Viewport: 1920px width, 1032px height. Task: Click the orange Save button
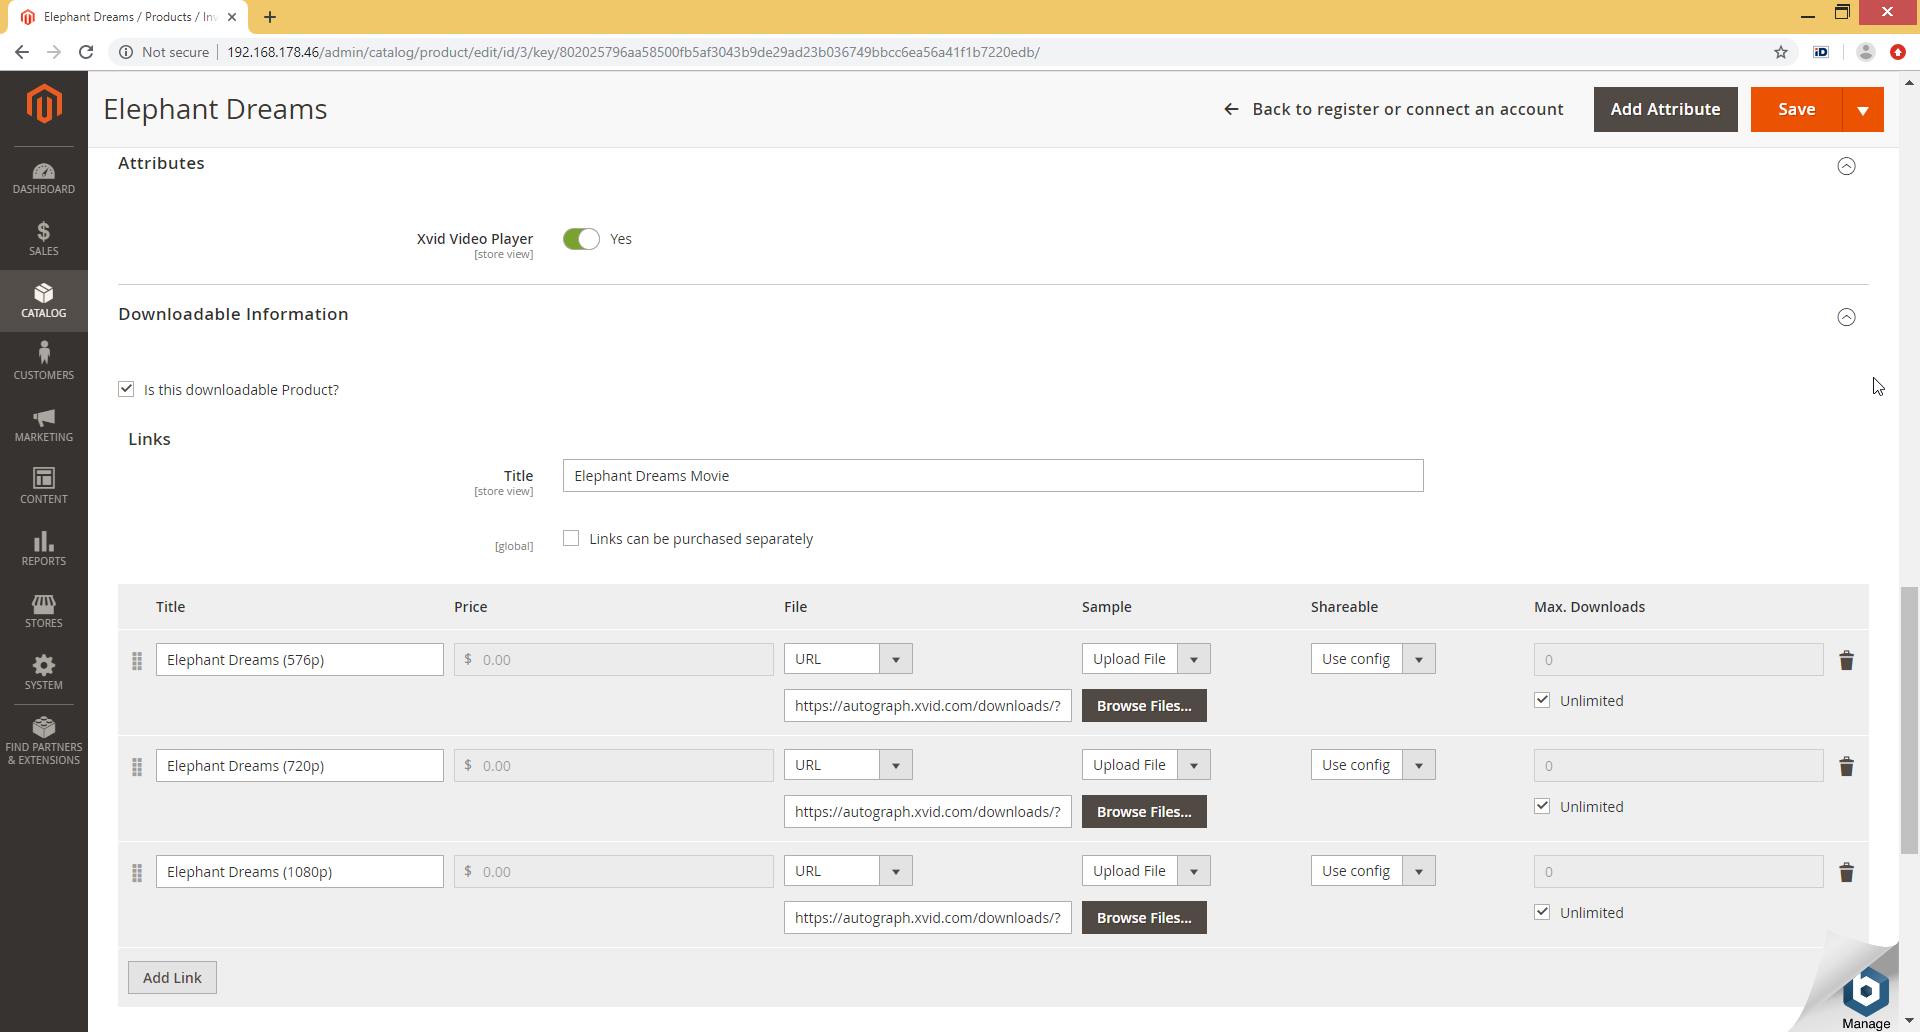pos(1796,110)
